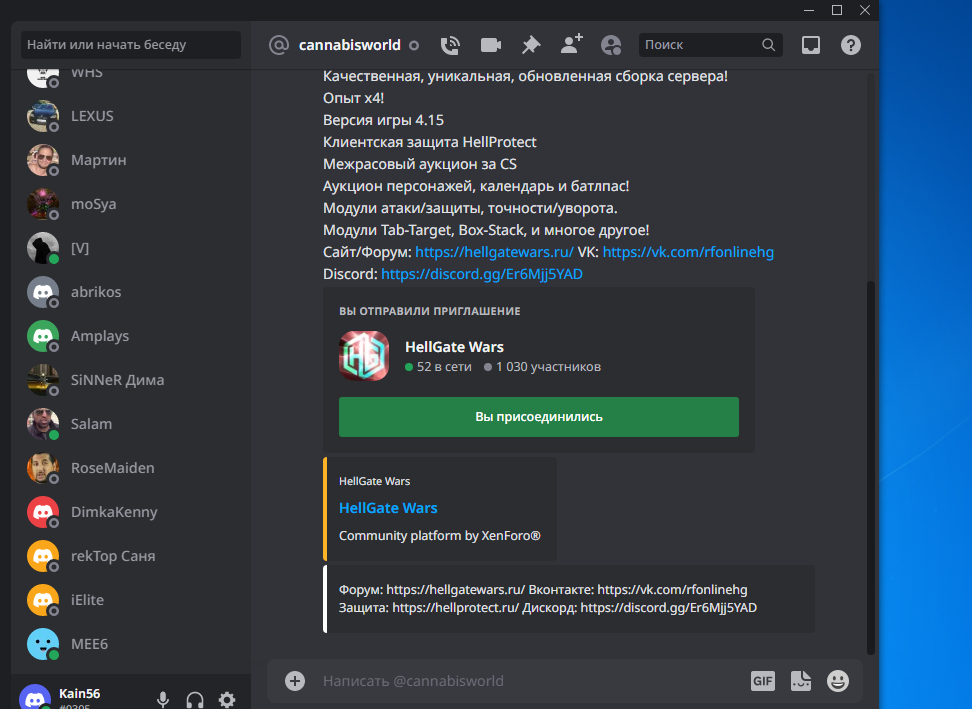Click the "1 030 участников" member count
The image size is (972, 709).
pos(542,367)
